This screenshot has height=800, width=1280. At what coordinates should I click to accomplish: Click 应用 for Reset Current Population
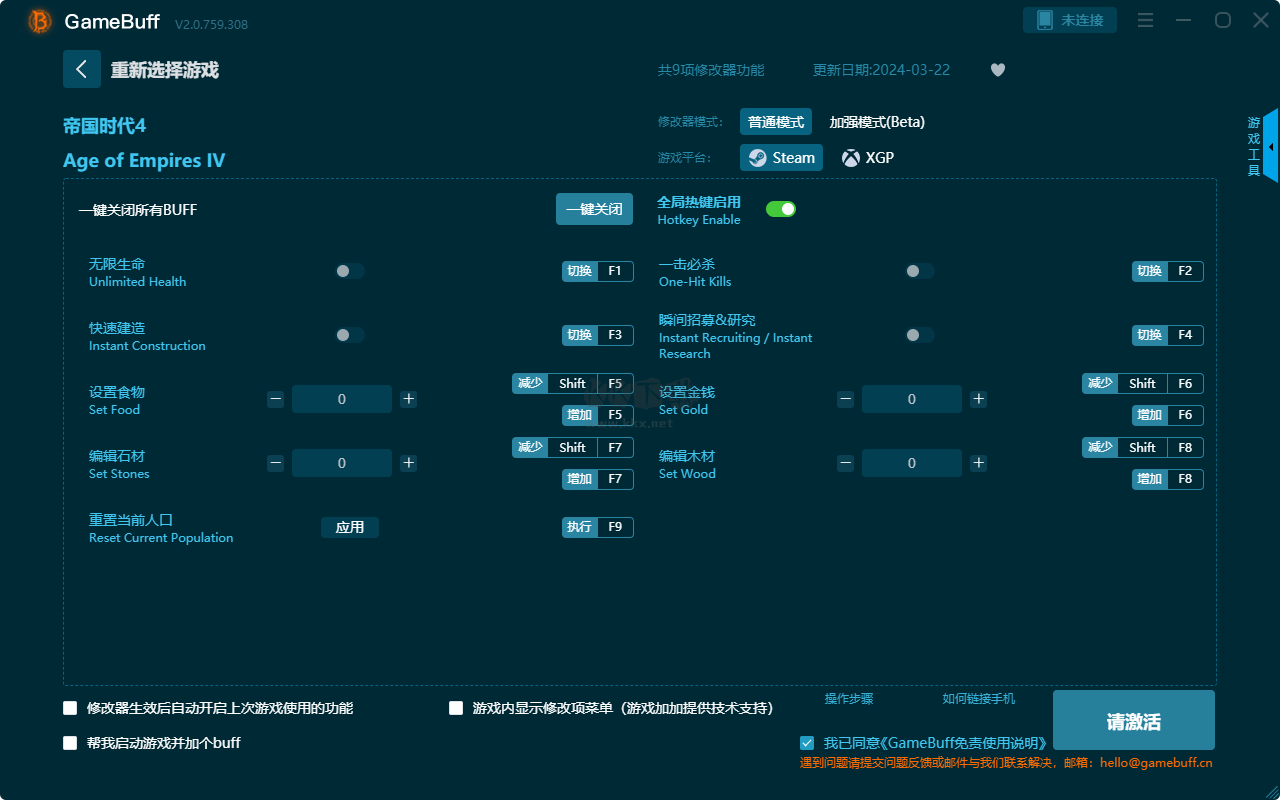click(350, 527)
